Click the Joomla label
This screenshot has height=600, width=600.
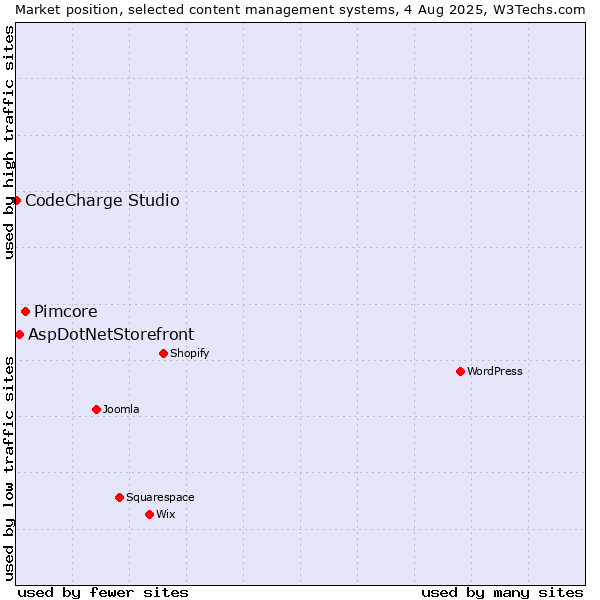(121, 409)
